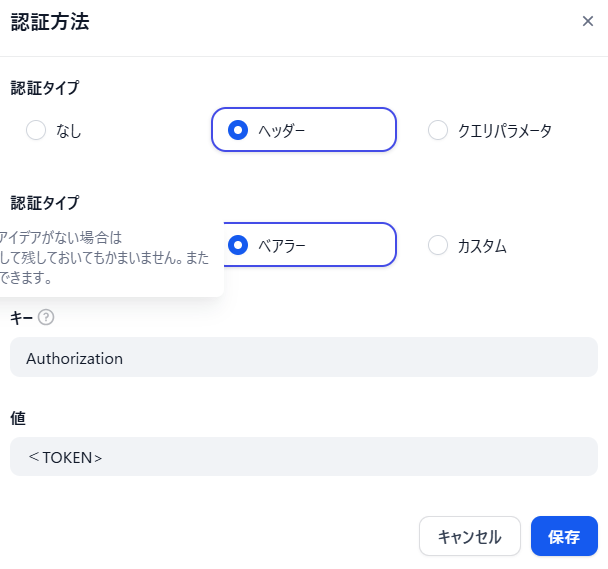Choose the ヘッダー radio dot
The image size is (608, 569).
pyautogui.click(x=238, y=130)
